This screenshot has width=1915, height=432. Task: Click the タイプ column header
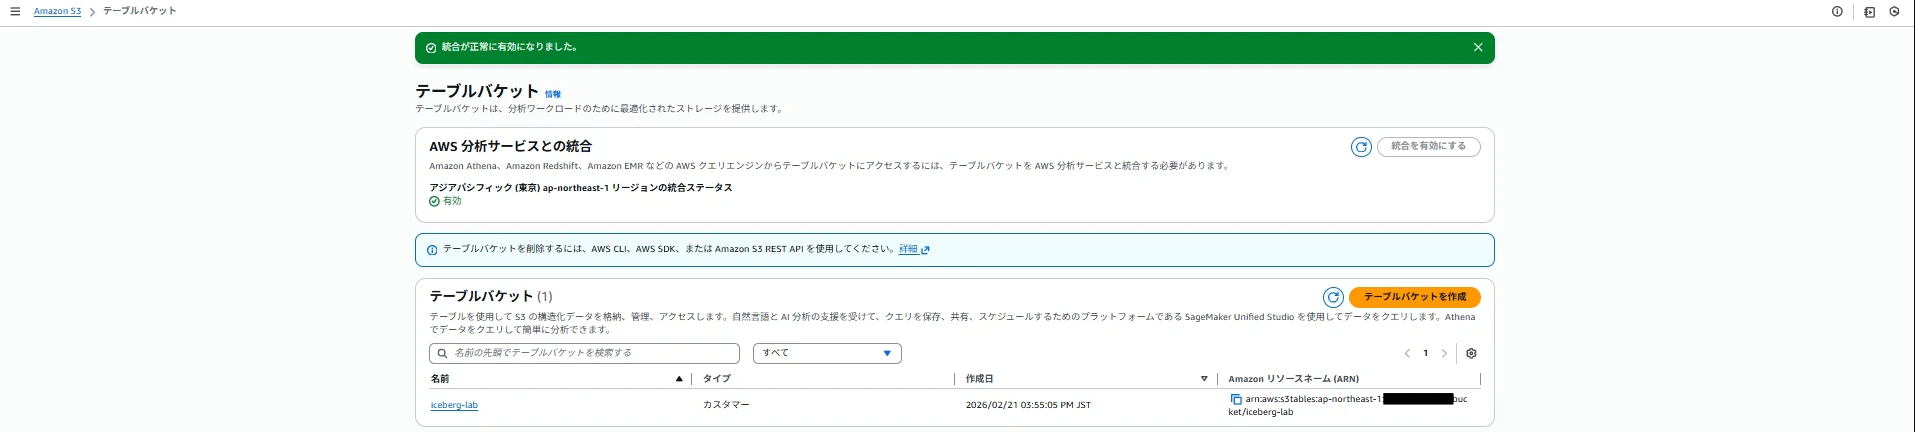pos(717,379)
